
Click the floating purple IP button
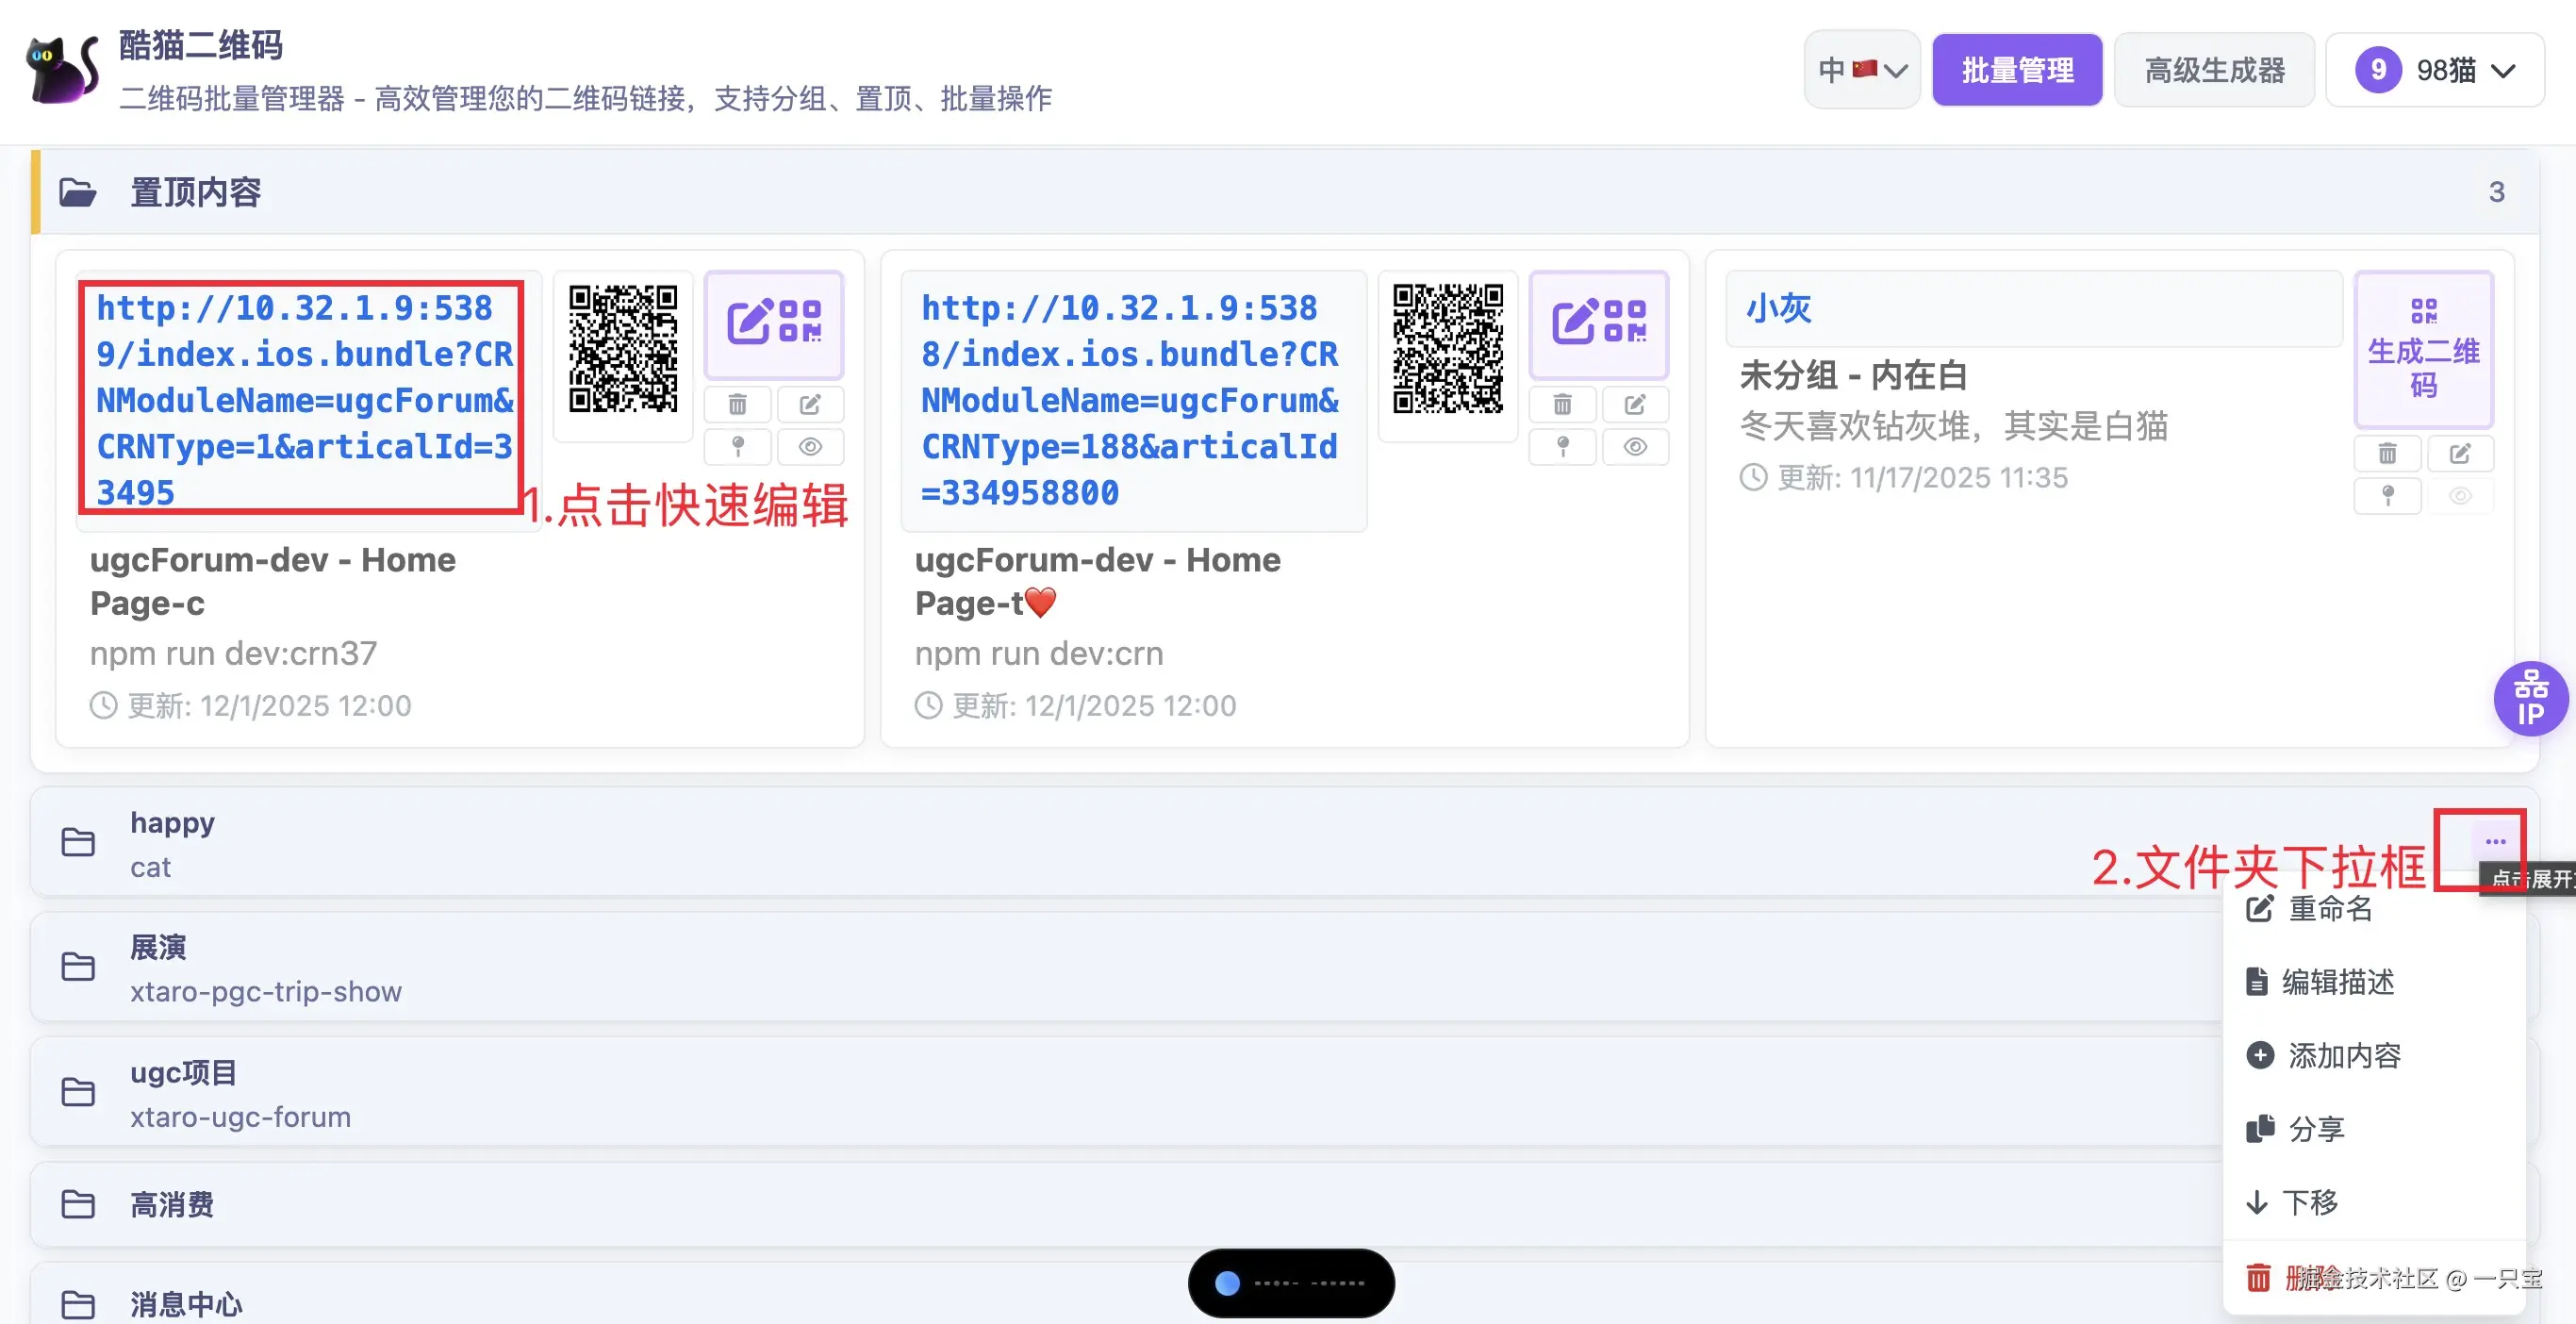tap(2530, 698)
